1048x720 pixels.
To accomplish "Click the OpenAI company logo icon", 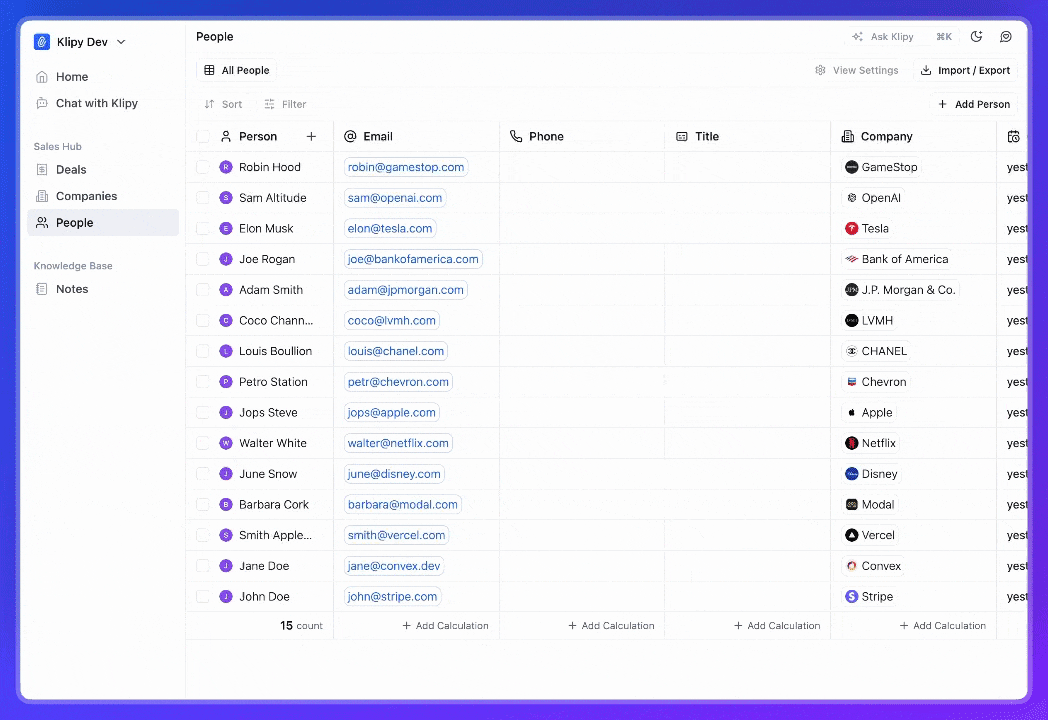I will coord(852,198).
